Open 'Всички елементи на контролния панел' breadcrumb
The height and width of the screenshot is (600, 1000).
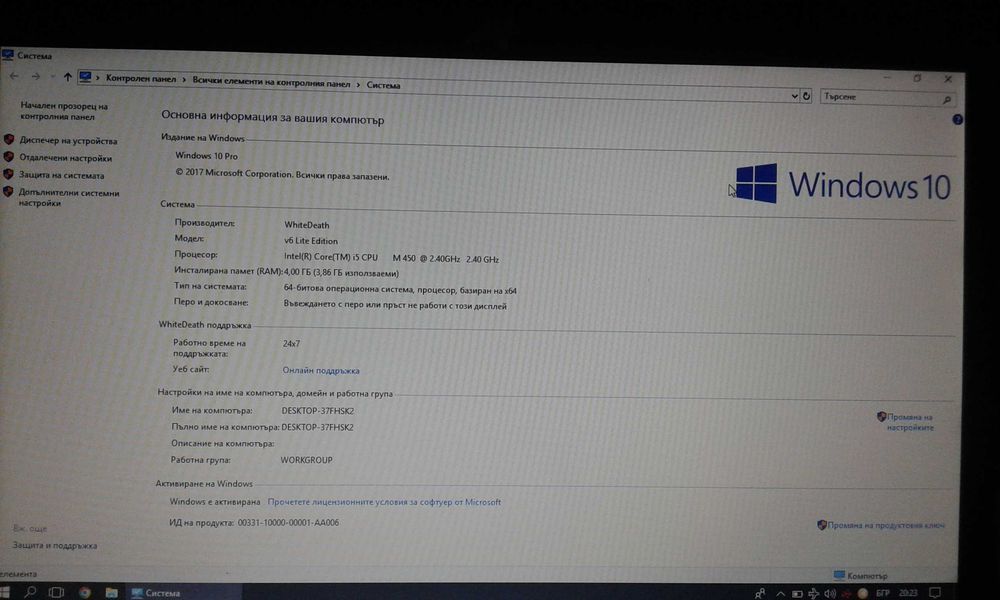(x=271, y=82)
